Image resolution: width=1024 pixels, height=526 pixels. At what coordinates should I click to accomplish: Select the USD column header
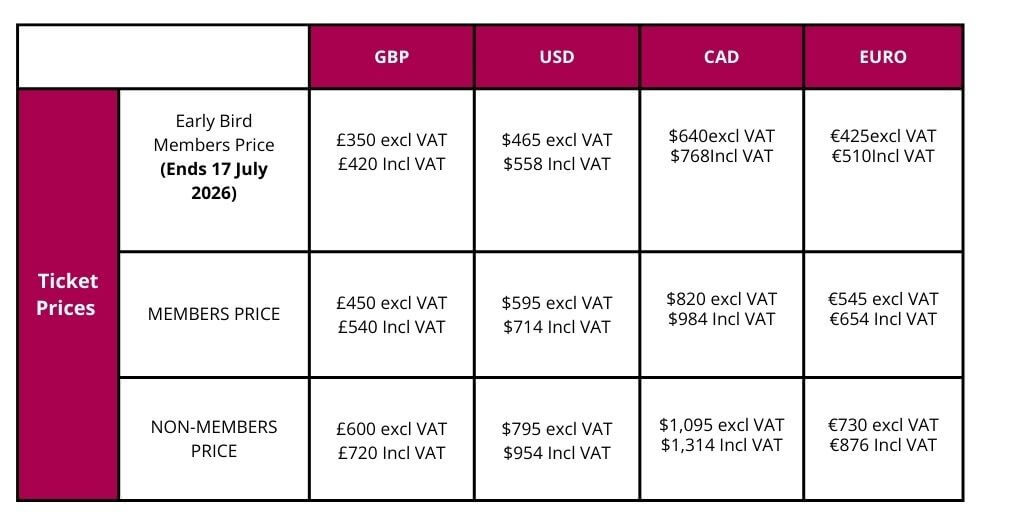(556, 57)
